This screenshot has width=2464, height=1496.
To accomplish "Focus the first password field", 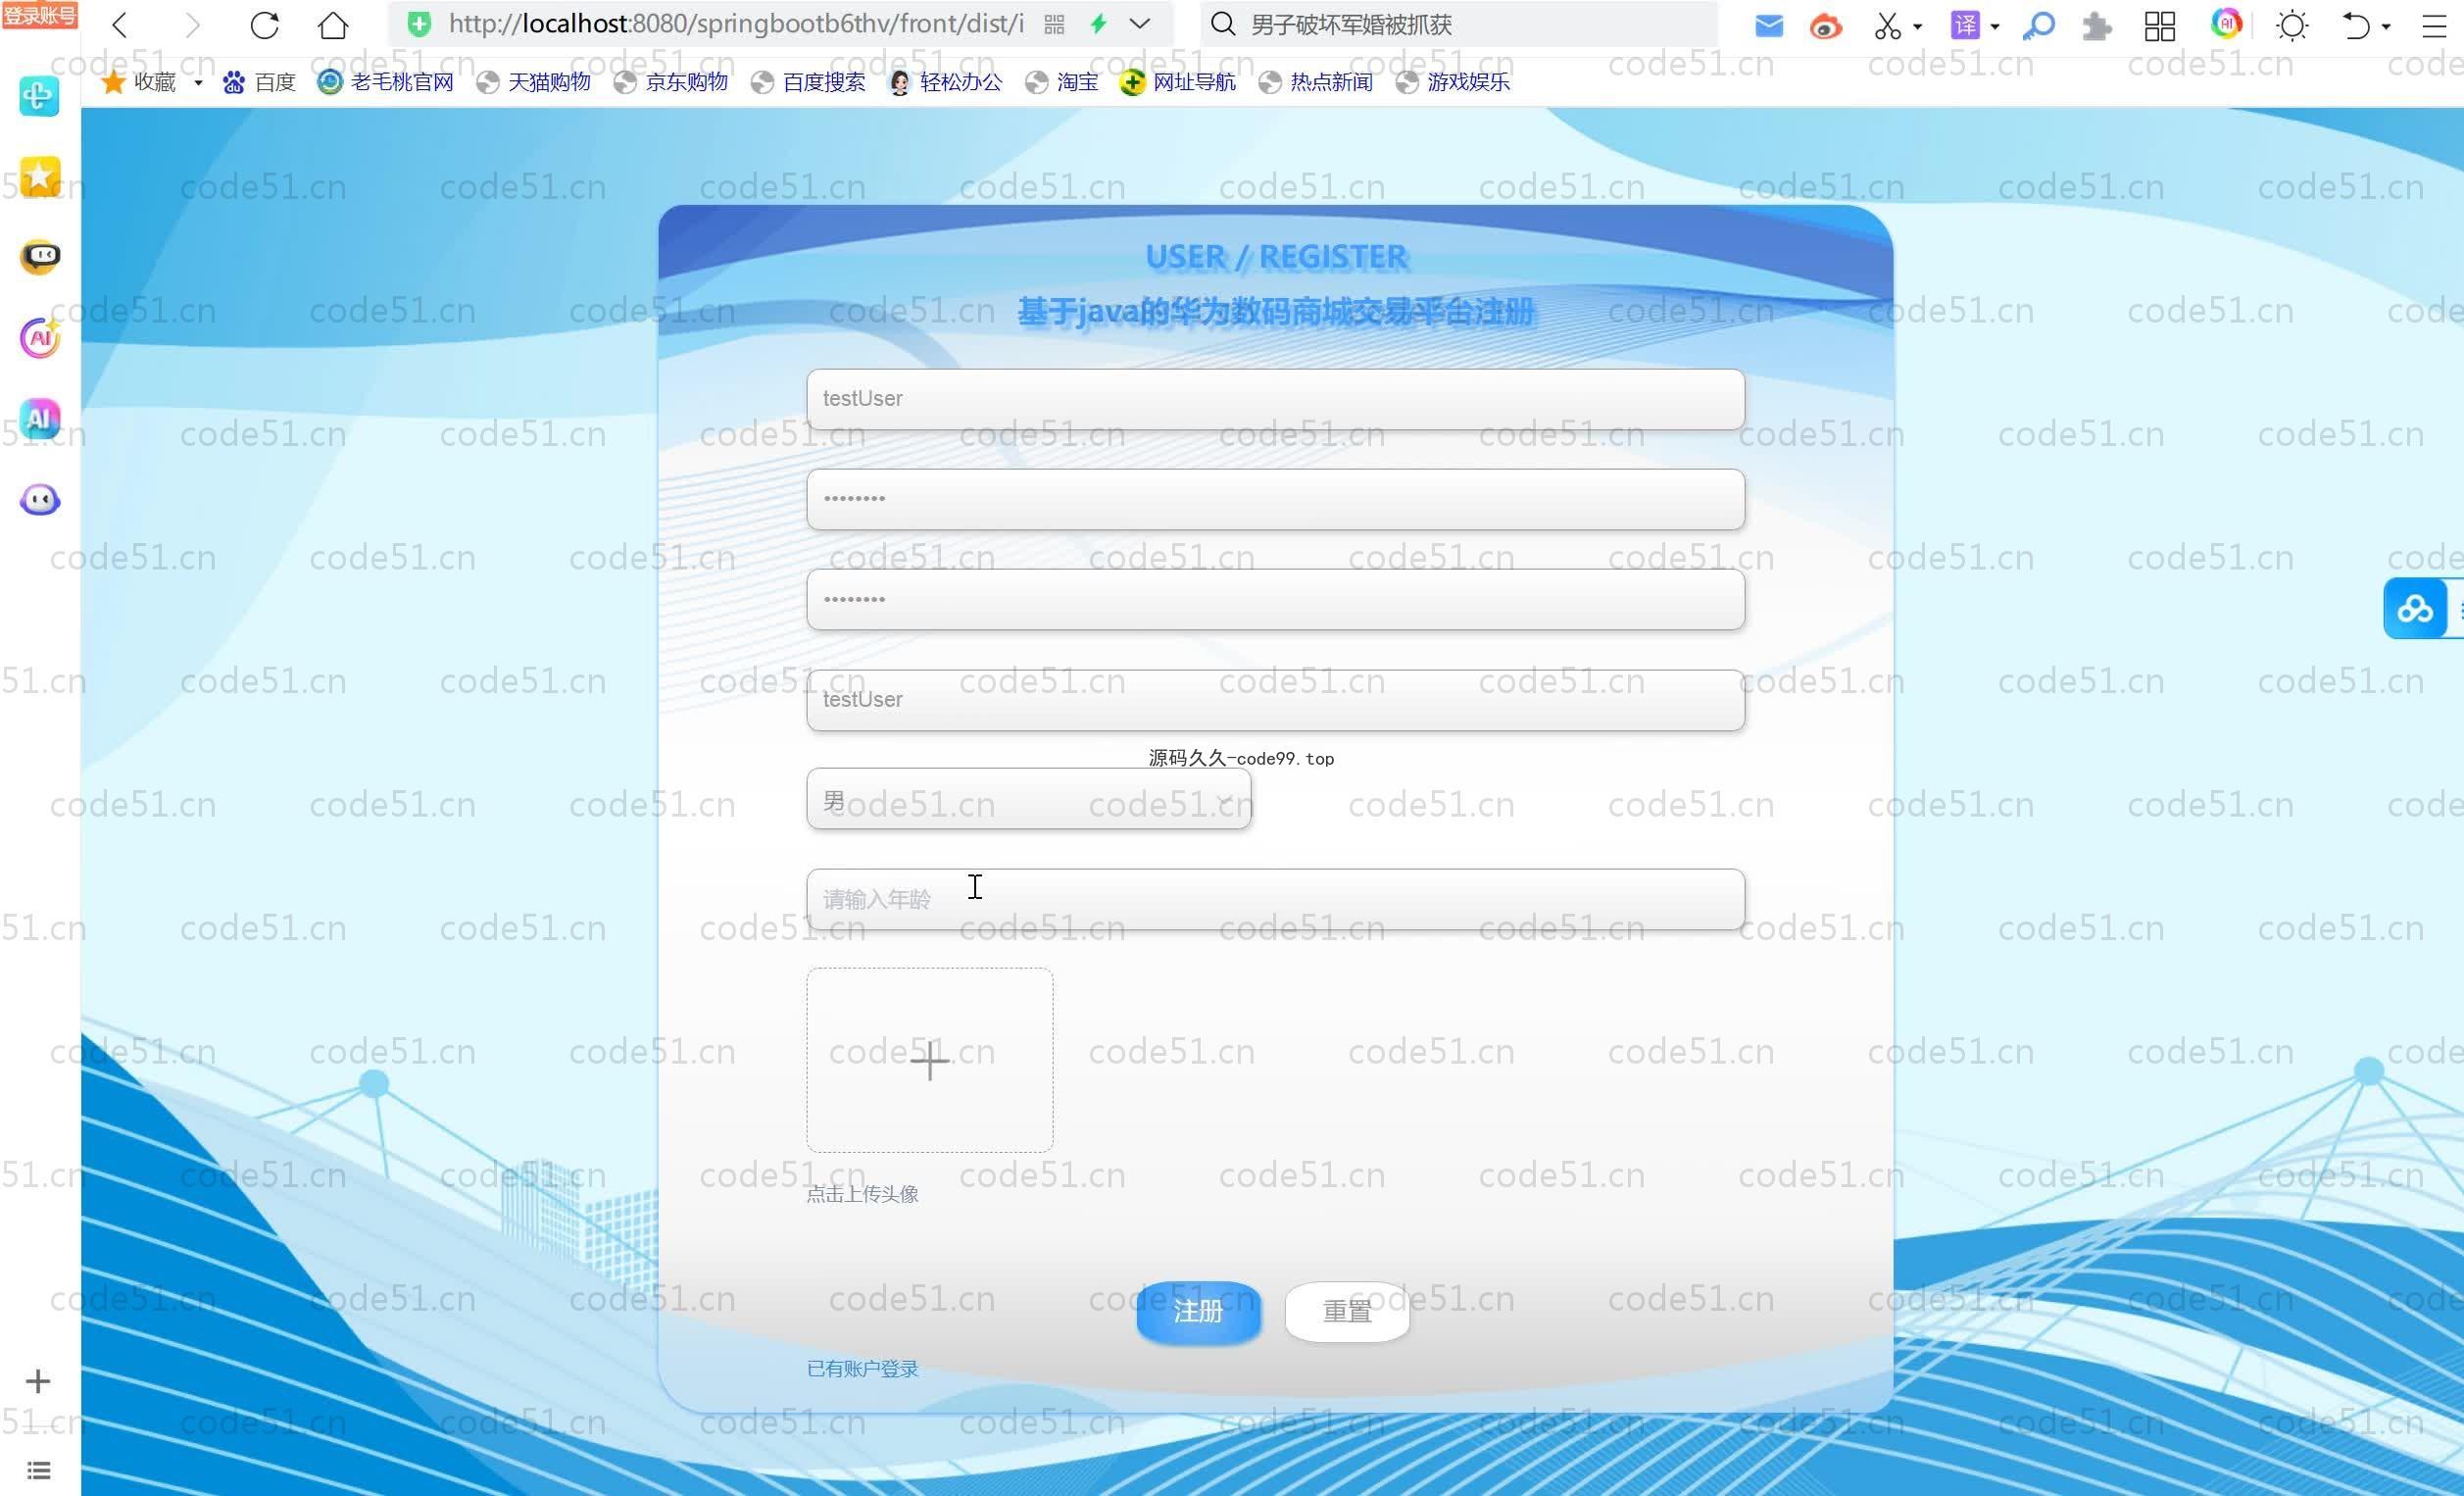I will 1275,499.
